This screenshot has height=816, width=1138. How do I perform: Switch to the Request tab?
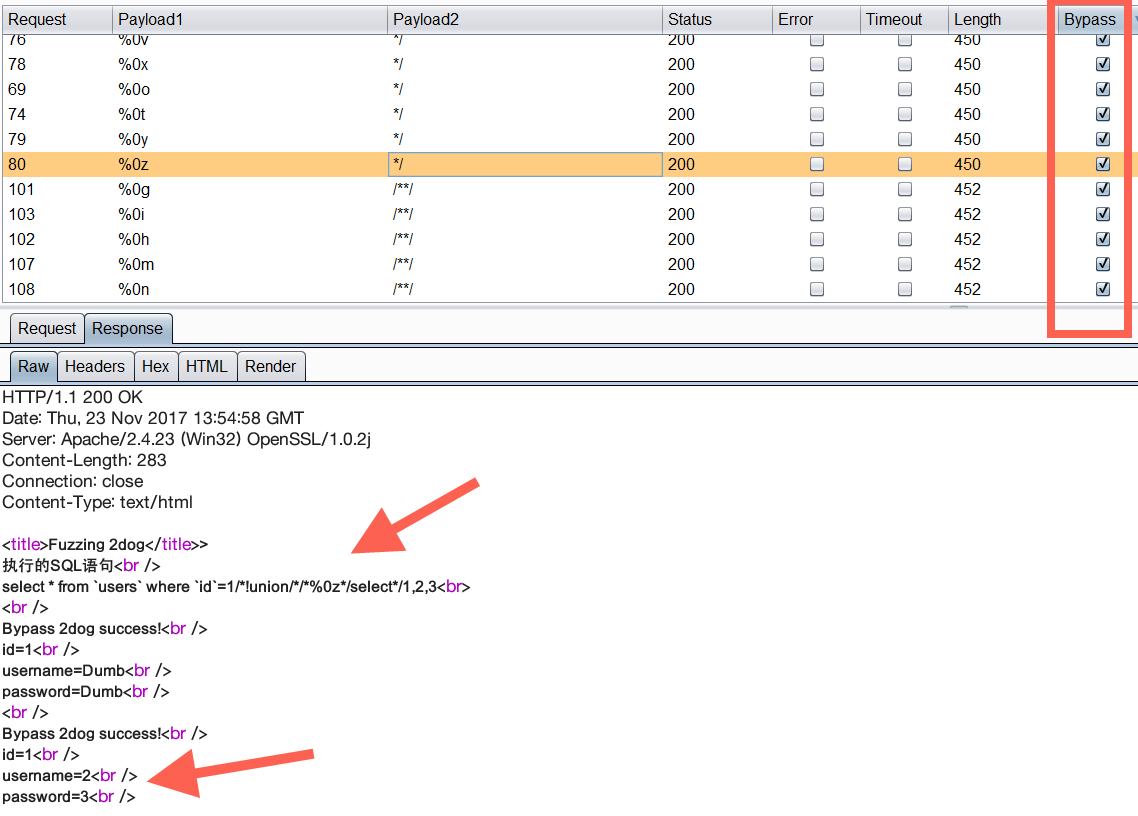pos(45,328)
